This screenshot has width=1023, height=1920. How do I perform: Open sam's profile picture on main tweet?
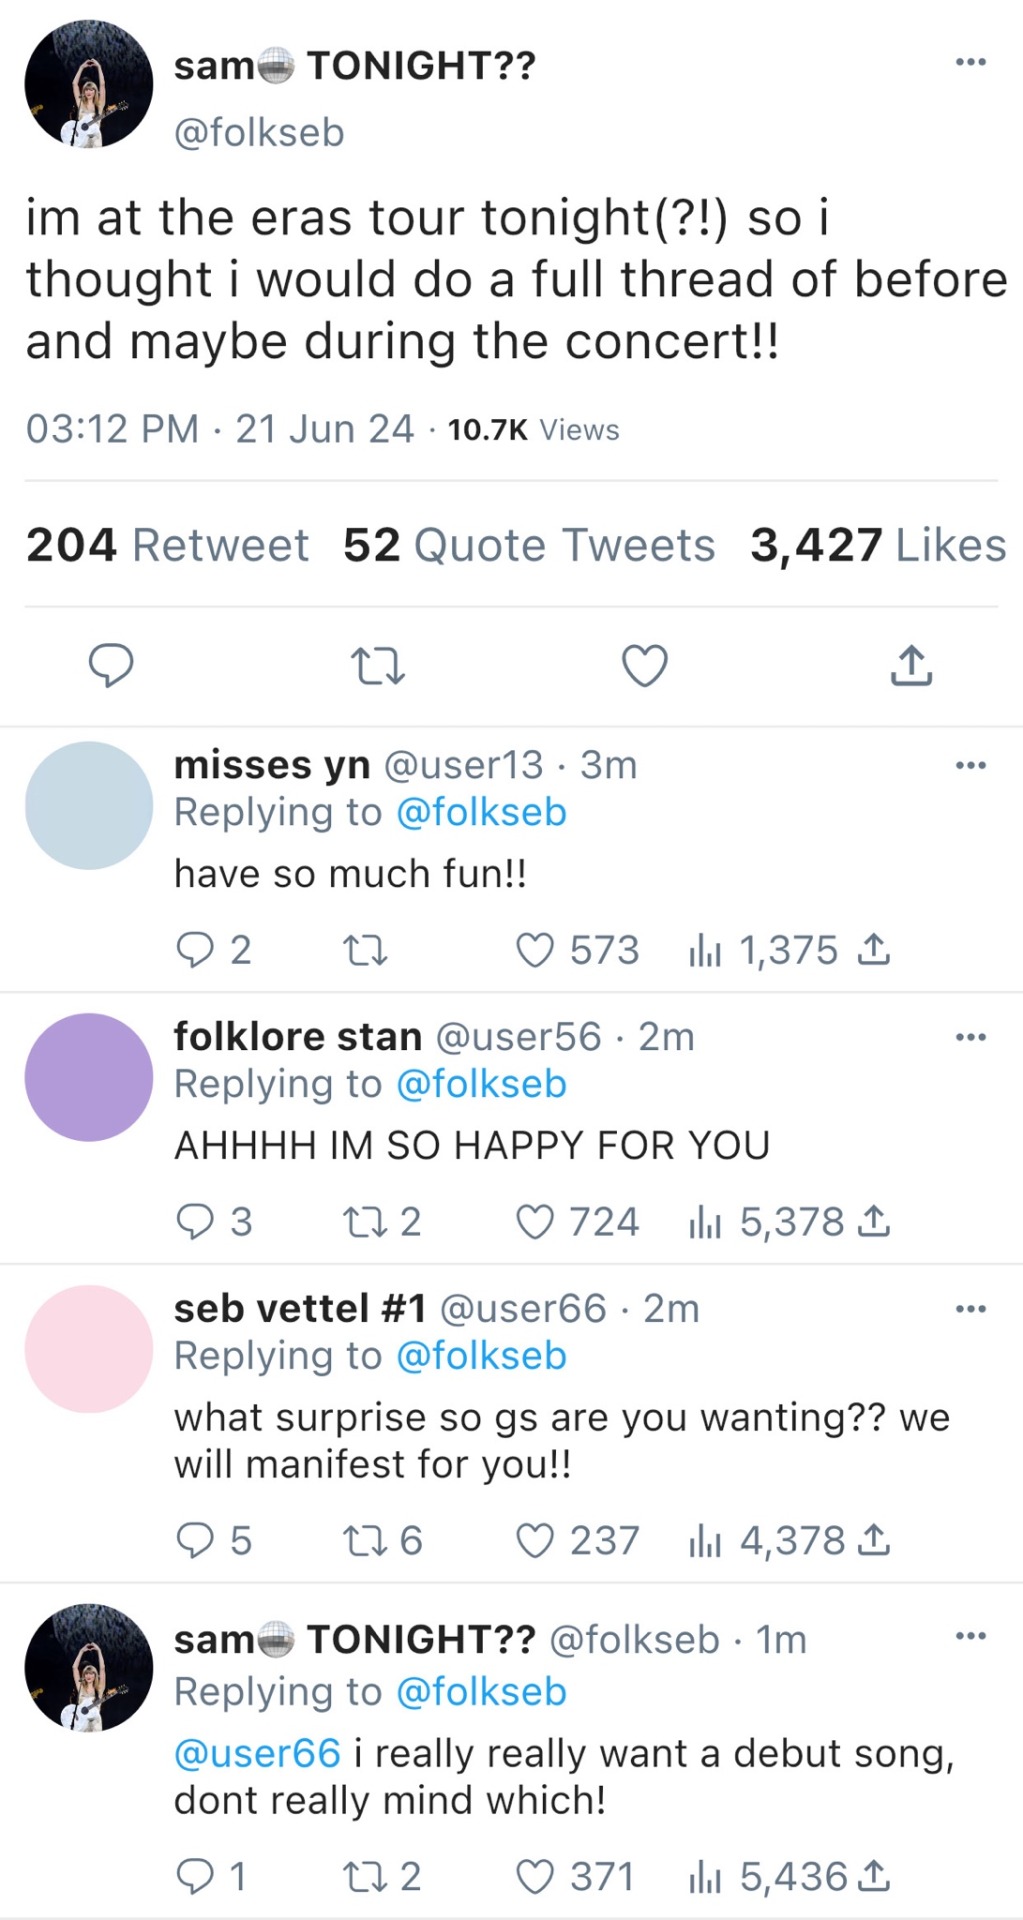(x=88, y=84)
